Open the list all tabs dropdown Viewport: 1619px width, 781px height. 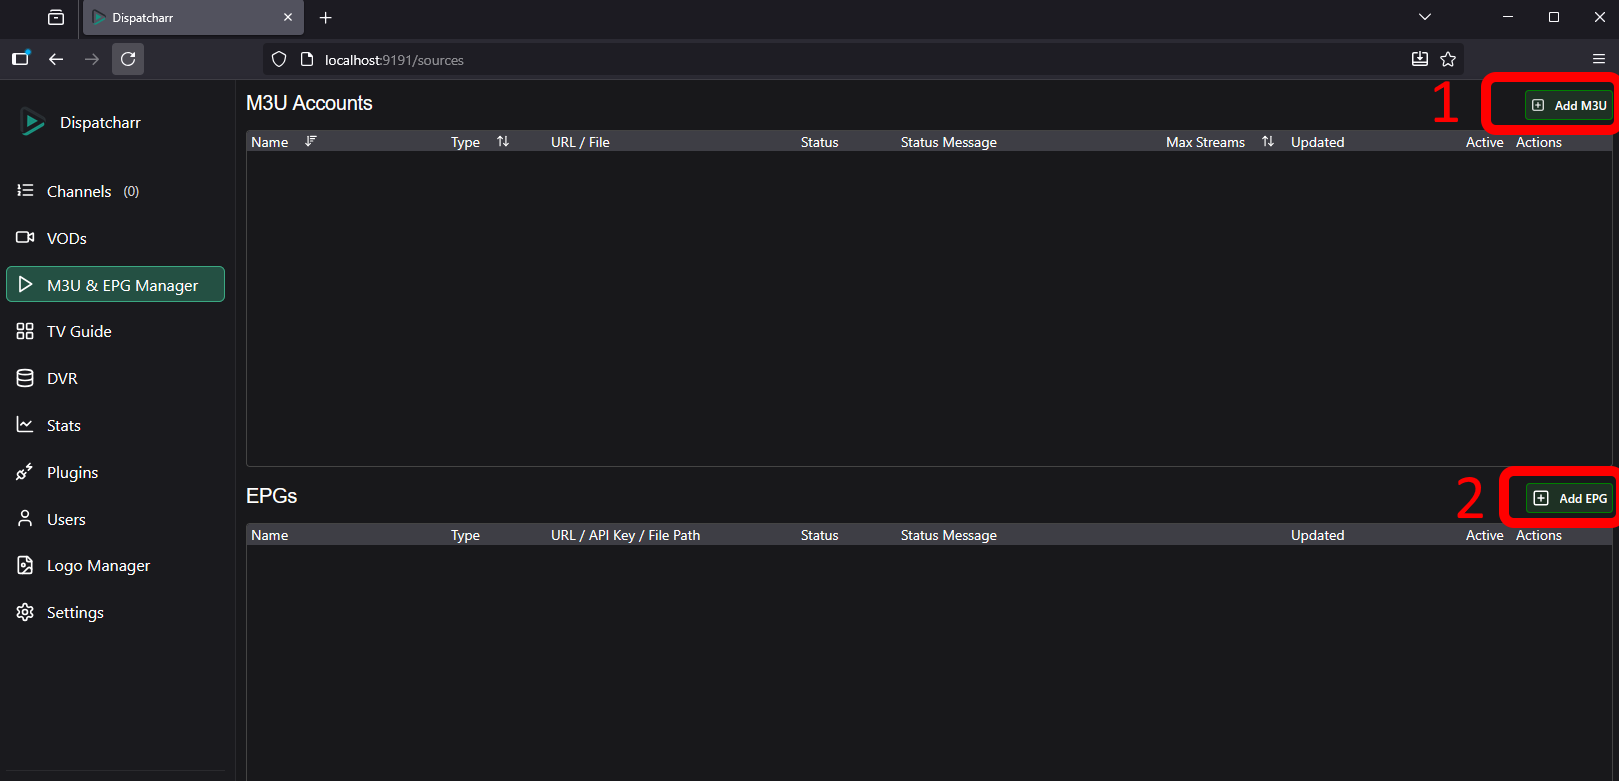click(x=1425, y=17)
